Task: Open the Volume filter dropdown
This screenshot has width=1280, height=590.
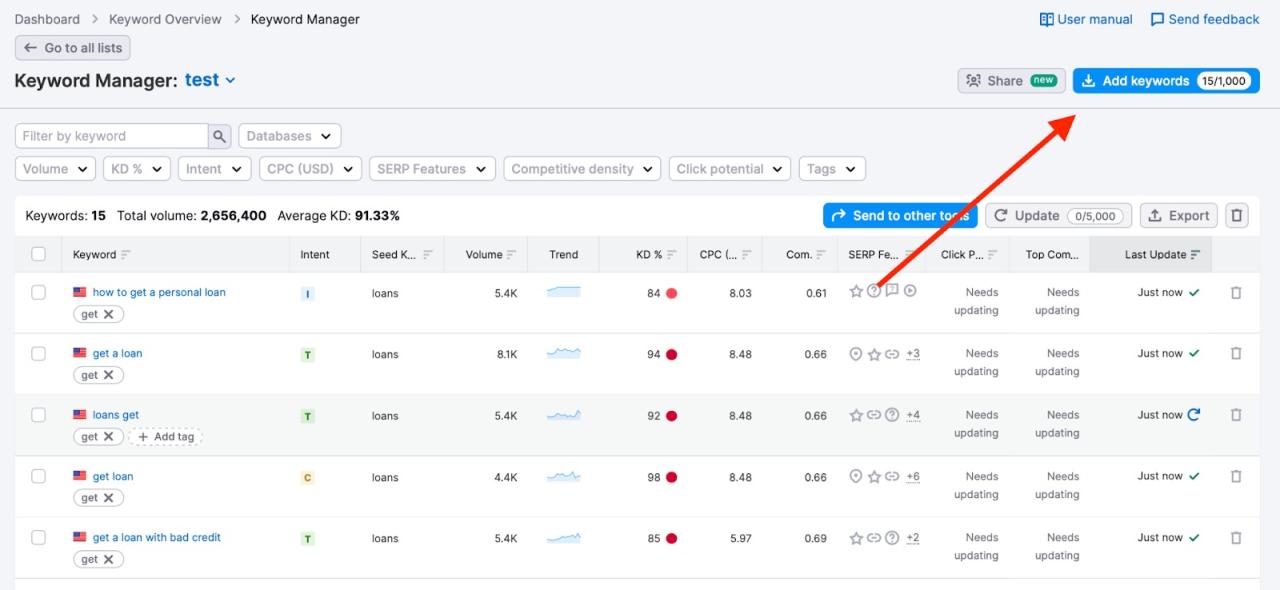Action: tap(55, 169)
